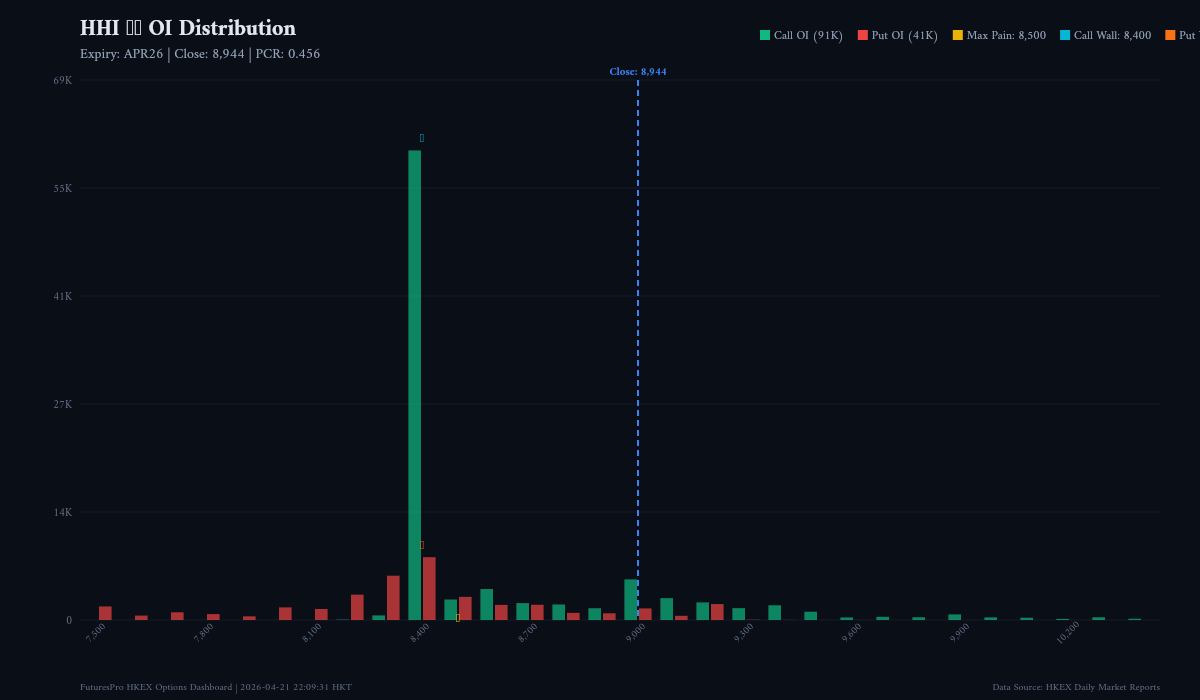Click the blue 'Close: 8,944' label

638,72
